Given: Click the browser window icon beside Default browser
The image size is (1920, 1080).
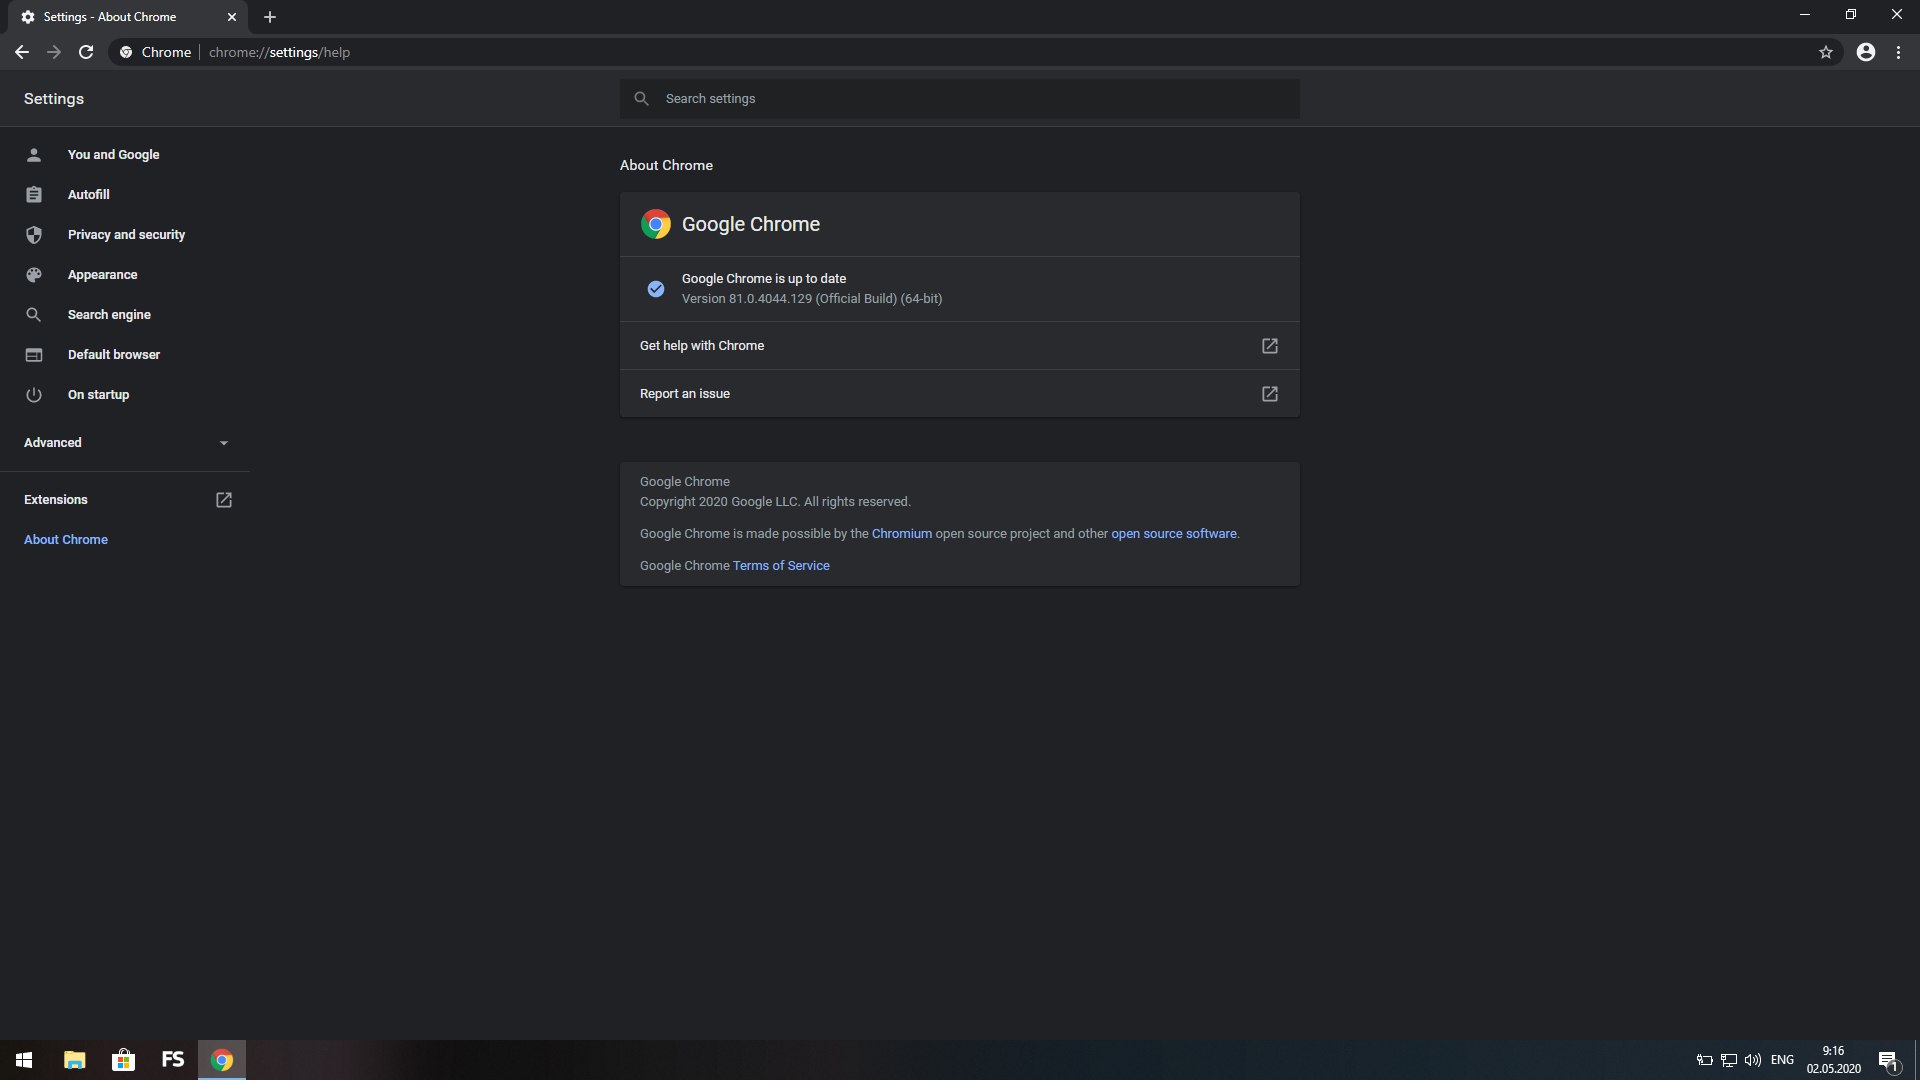Looking at the screenshot, I should click(x=34, y=354).
